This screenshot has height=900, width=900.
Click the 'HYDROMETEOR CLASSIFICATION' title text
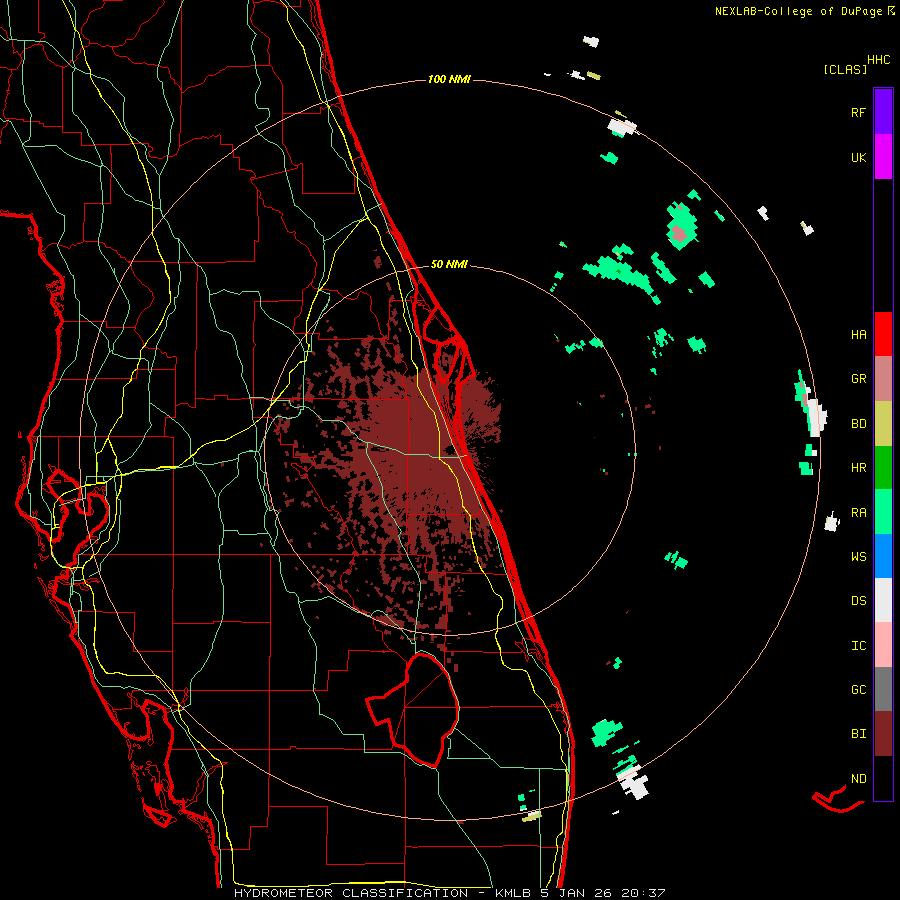pyautogui.click(x=351, y=893)
